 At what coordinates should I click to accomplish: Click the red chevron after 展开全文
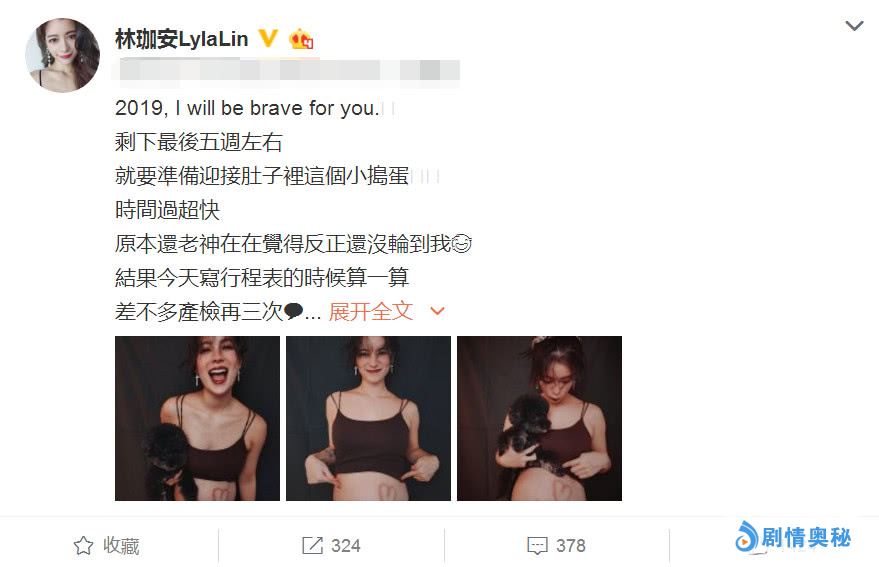[437, 311]
